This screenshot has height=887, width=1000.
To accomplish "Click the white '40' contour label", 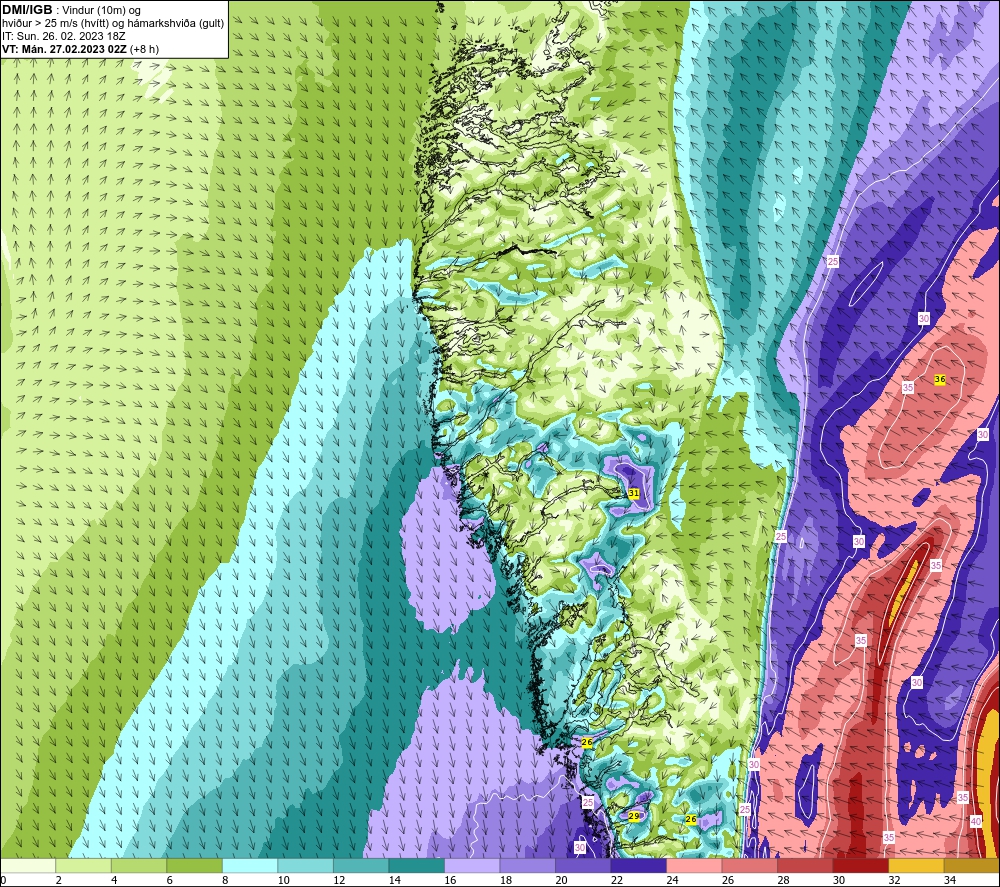I will click(976, 822).
